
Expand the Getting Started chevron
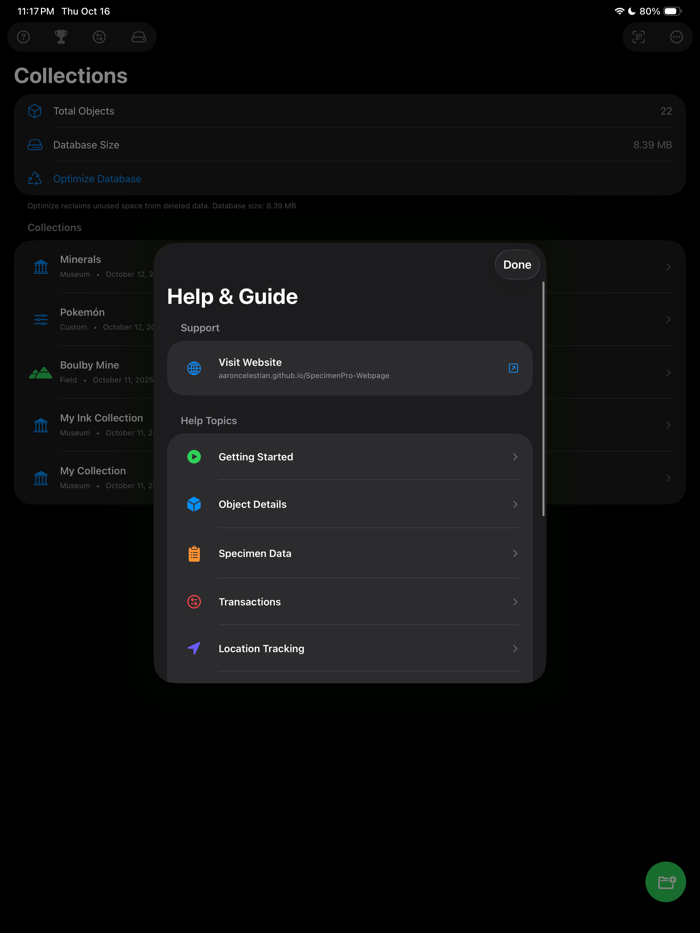point(515,457)
